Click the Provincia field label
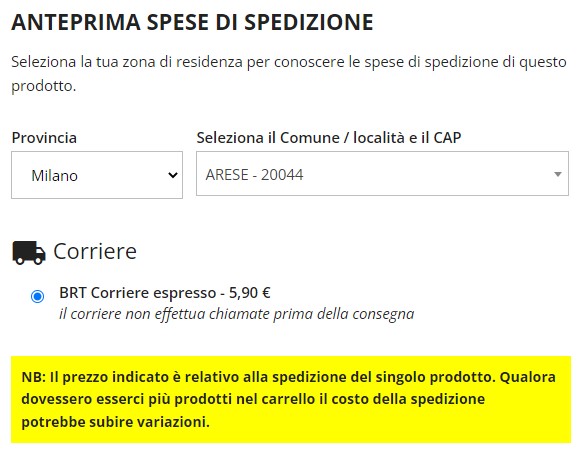The width and height of the screenshot is (580, 455). [x=44, y=138]
